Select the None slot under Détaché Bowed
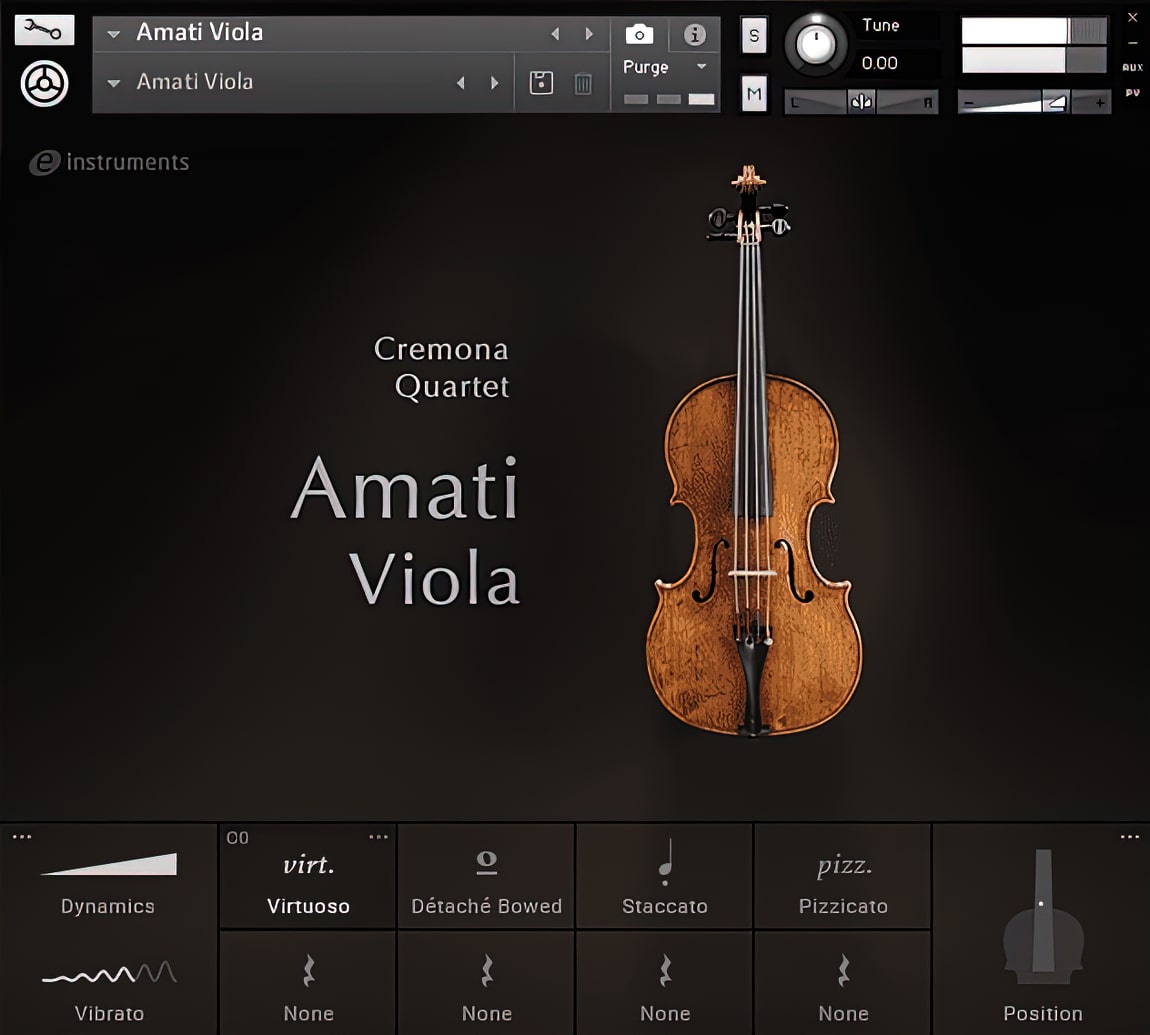Viewport: 1150px width, 1035px height. (x=486, y=983)
